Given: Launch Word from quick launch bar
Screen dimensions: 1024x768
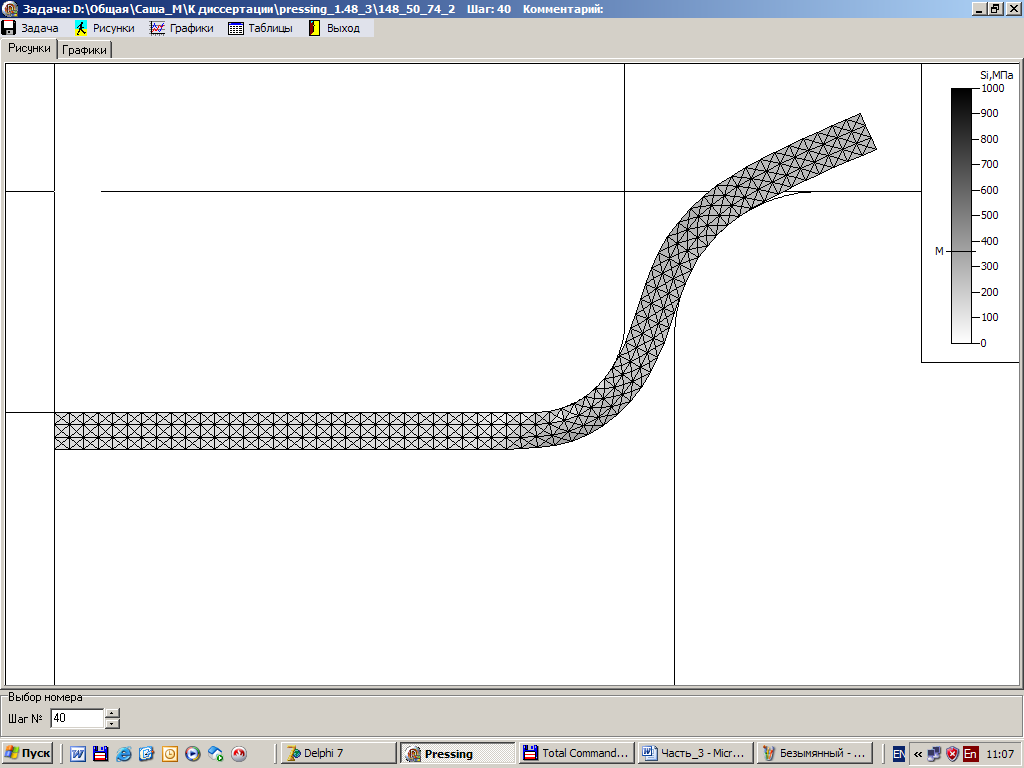Looking at the screenshot, I should [x=78, y=753].
